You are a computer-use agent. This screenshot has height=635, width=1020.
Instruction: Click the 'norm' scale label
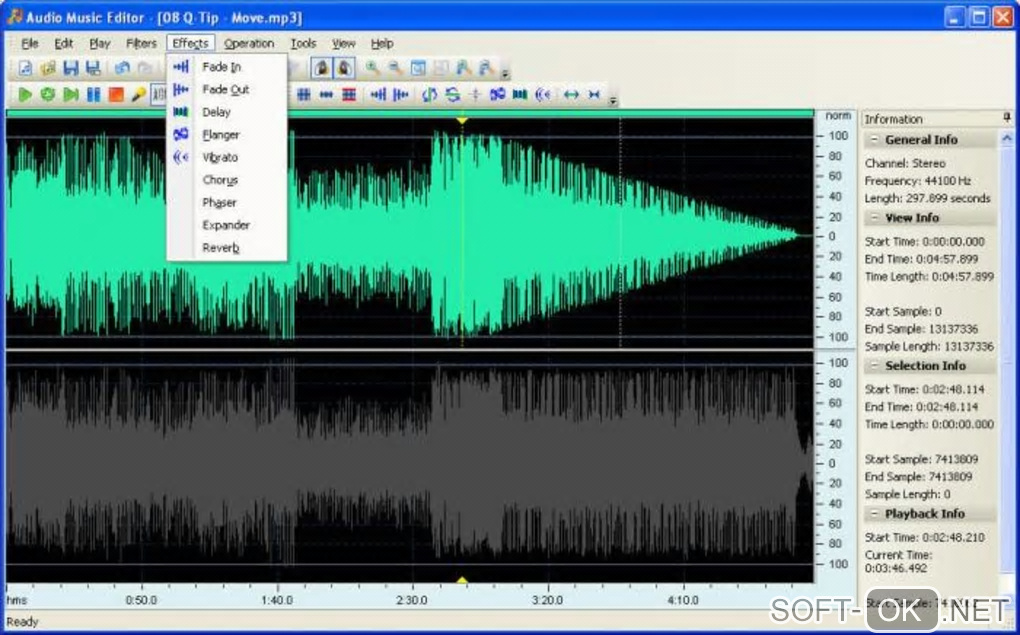pyautogui.click(x=838, y=116)
